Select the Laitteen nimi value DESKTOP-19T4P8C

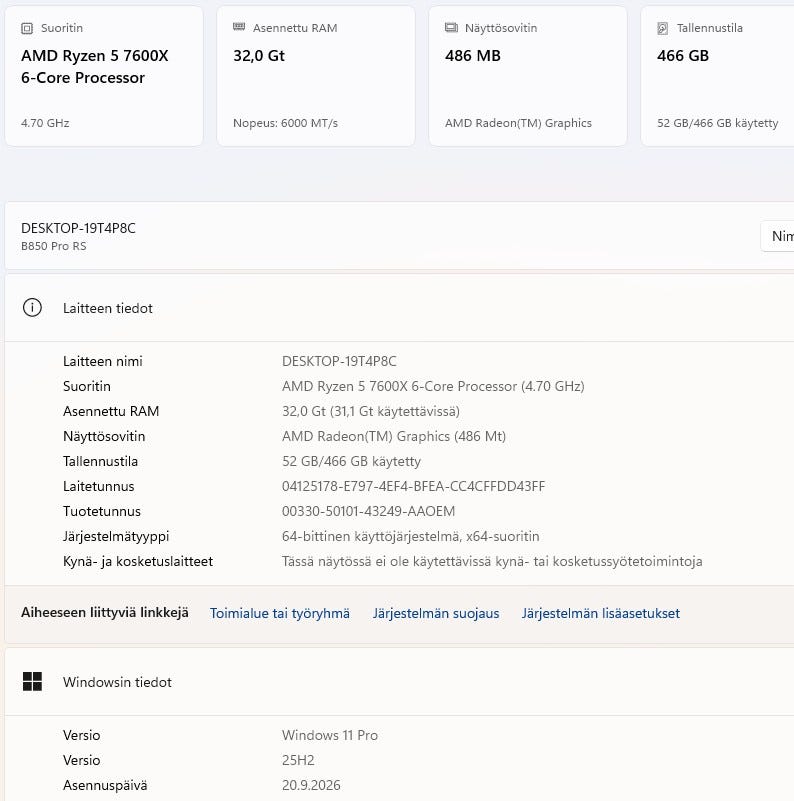coord(339,361)
